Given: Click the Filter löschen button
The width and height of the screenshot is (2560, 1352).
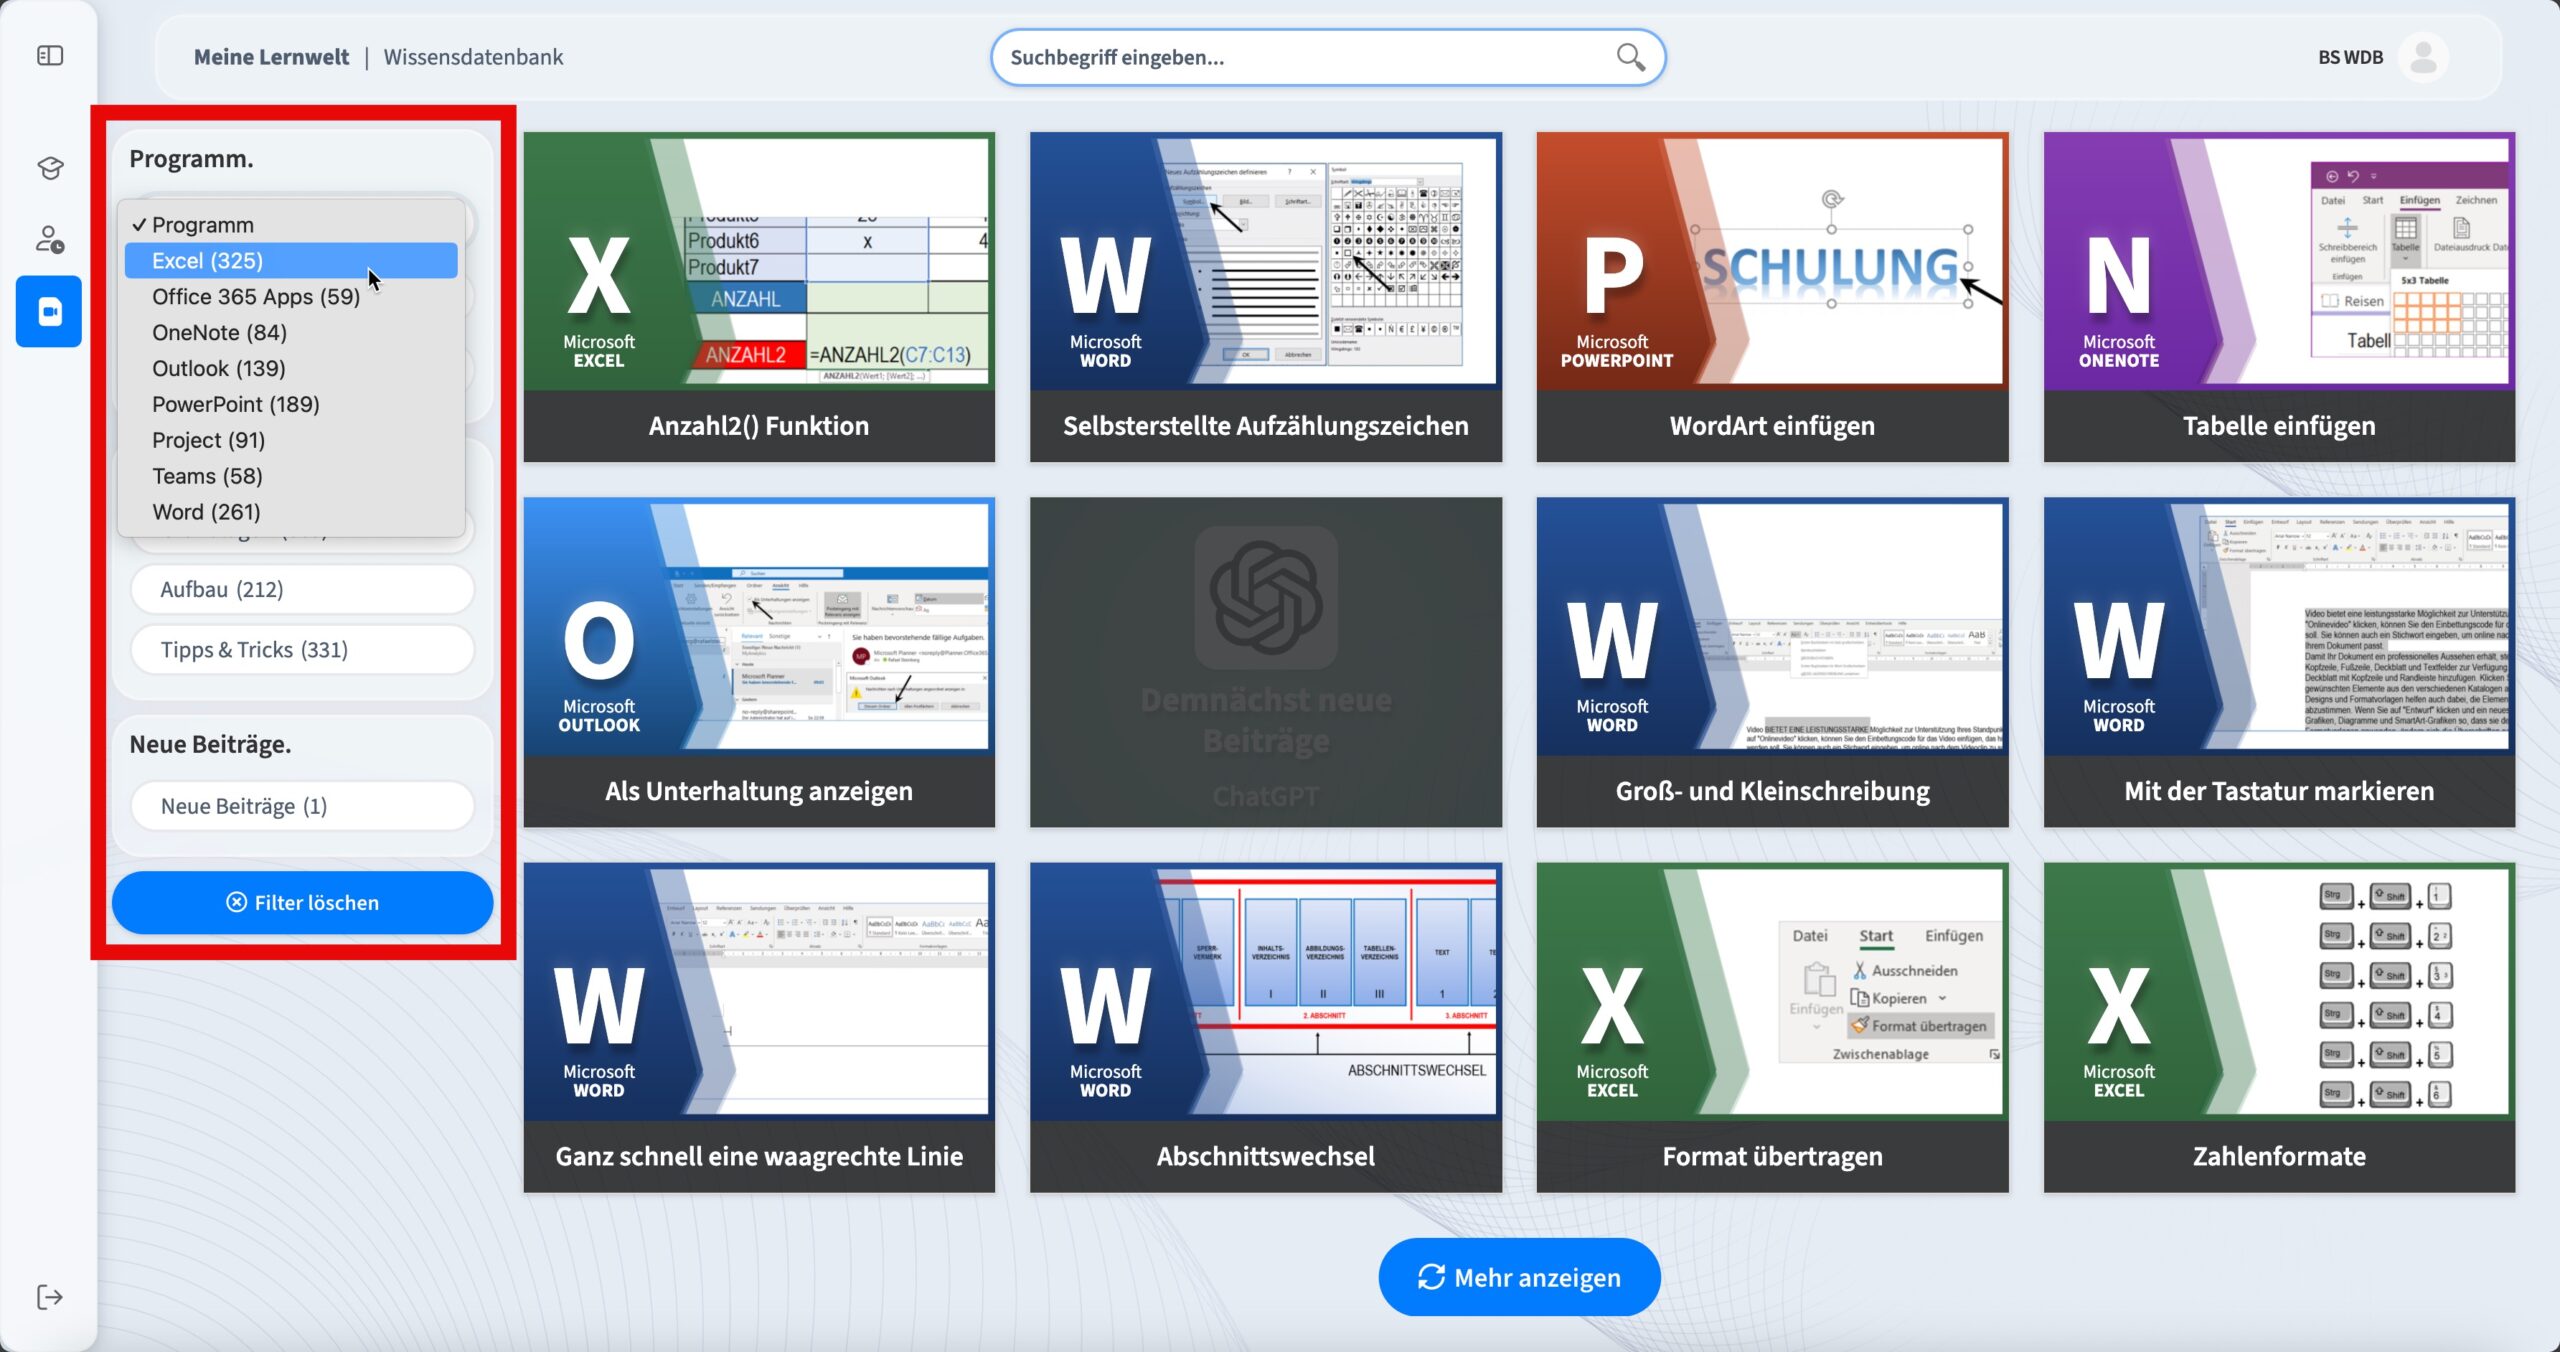Looking at the screenshot, I should (302, 903).
